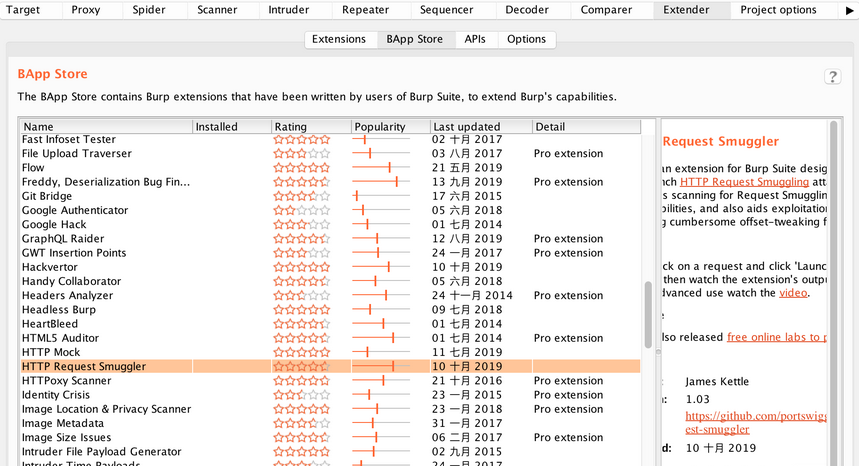Sort the list by the Name column

[x=105, y=127]
